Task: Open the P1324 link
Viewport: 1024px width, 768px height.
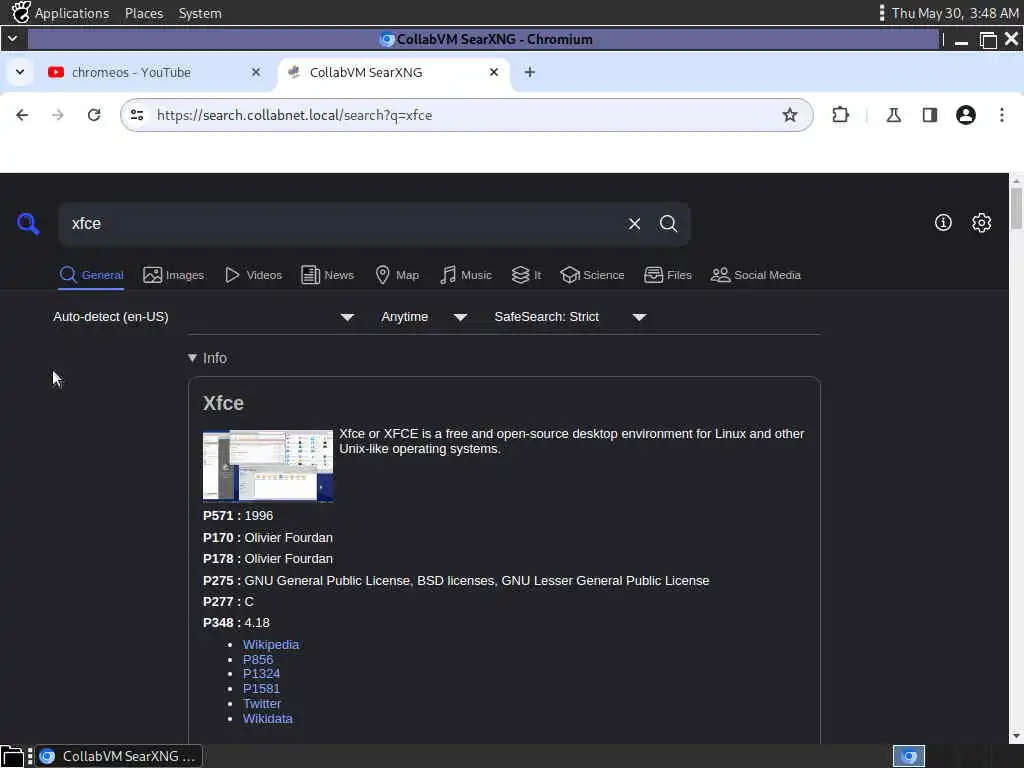Action: [261, 674]
